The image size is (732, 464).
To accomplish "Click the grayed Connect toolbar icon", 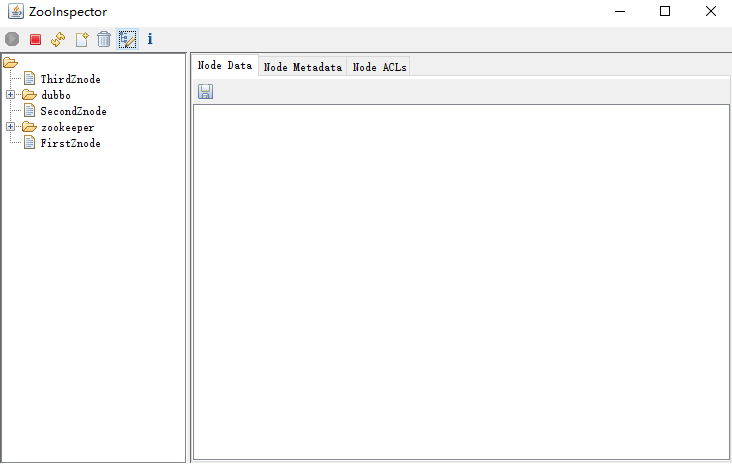I will (x=12, y=39).
